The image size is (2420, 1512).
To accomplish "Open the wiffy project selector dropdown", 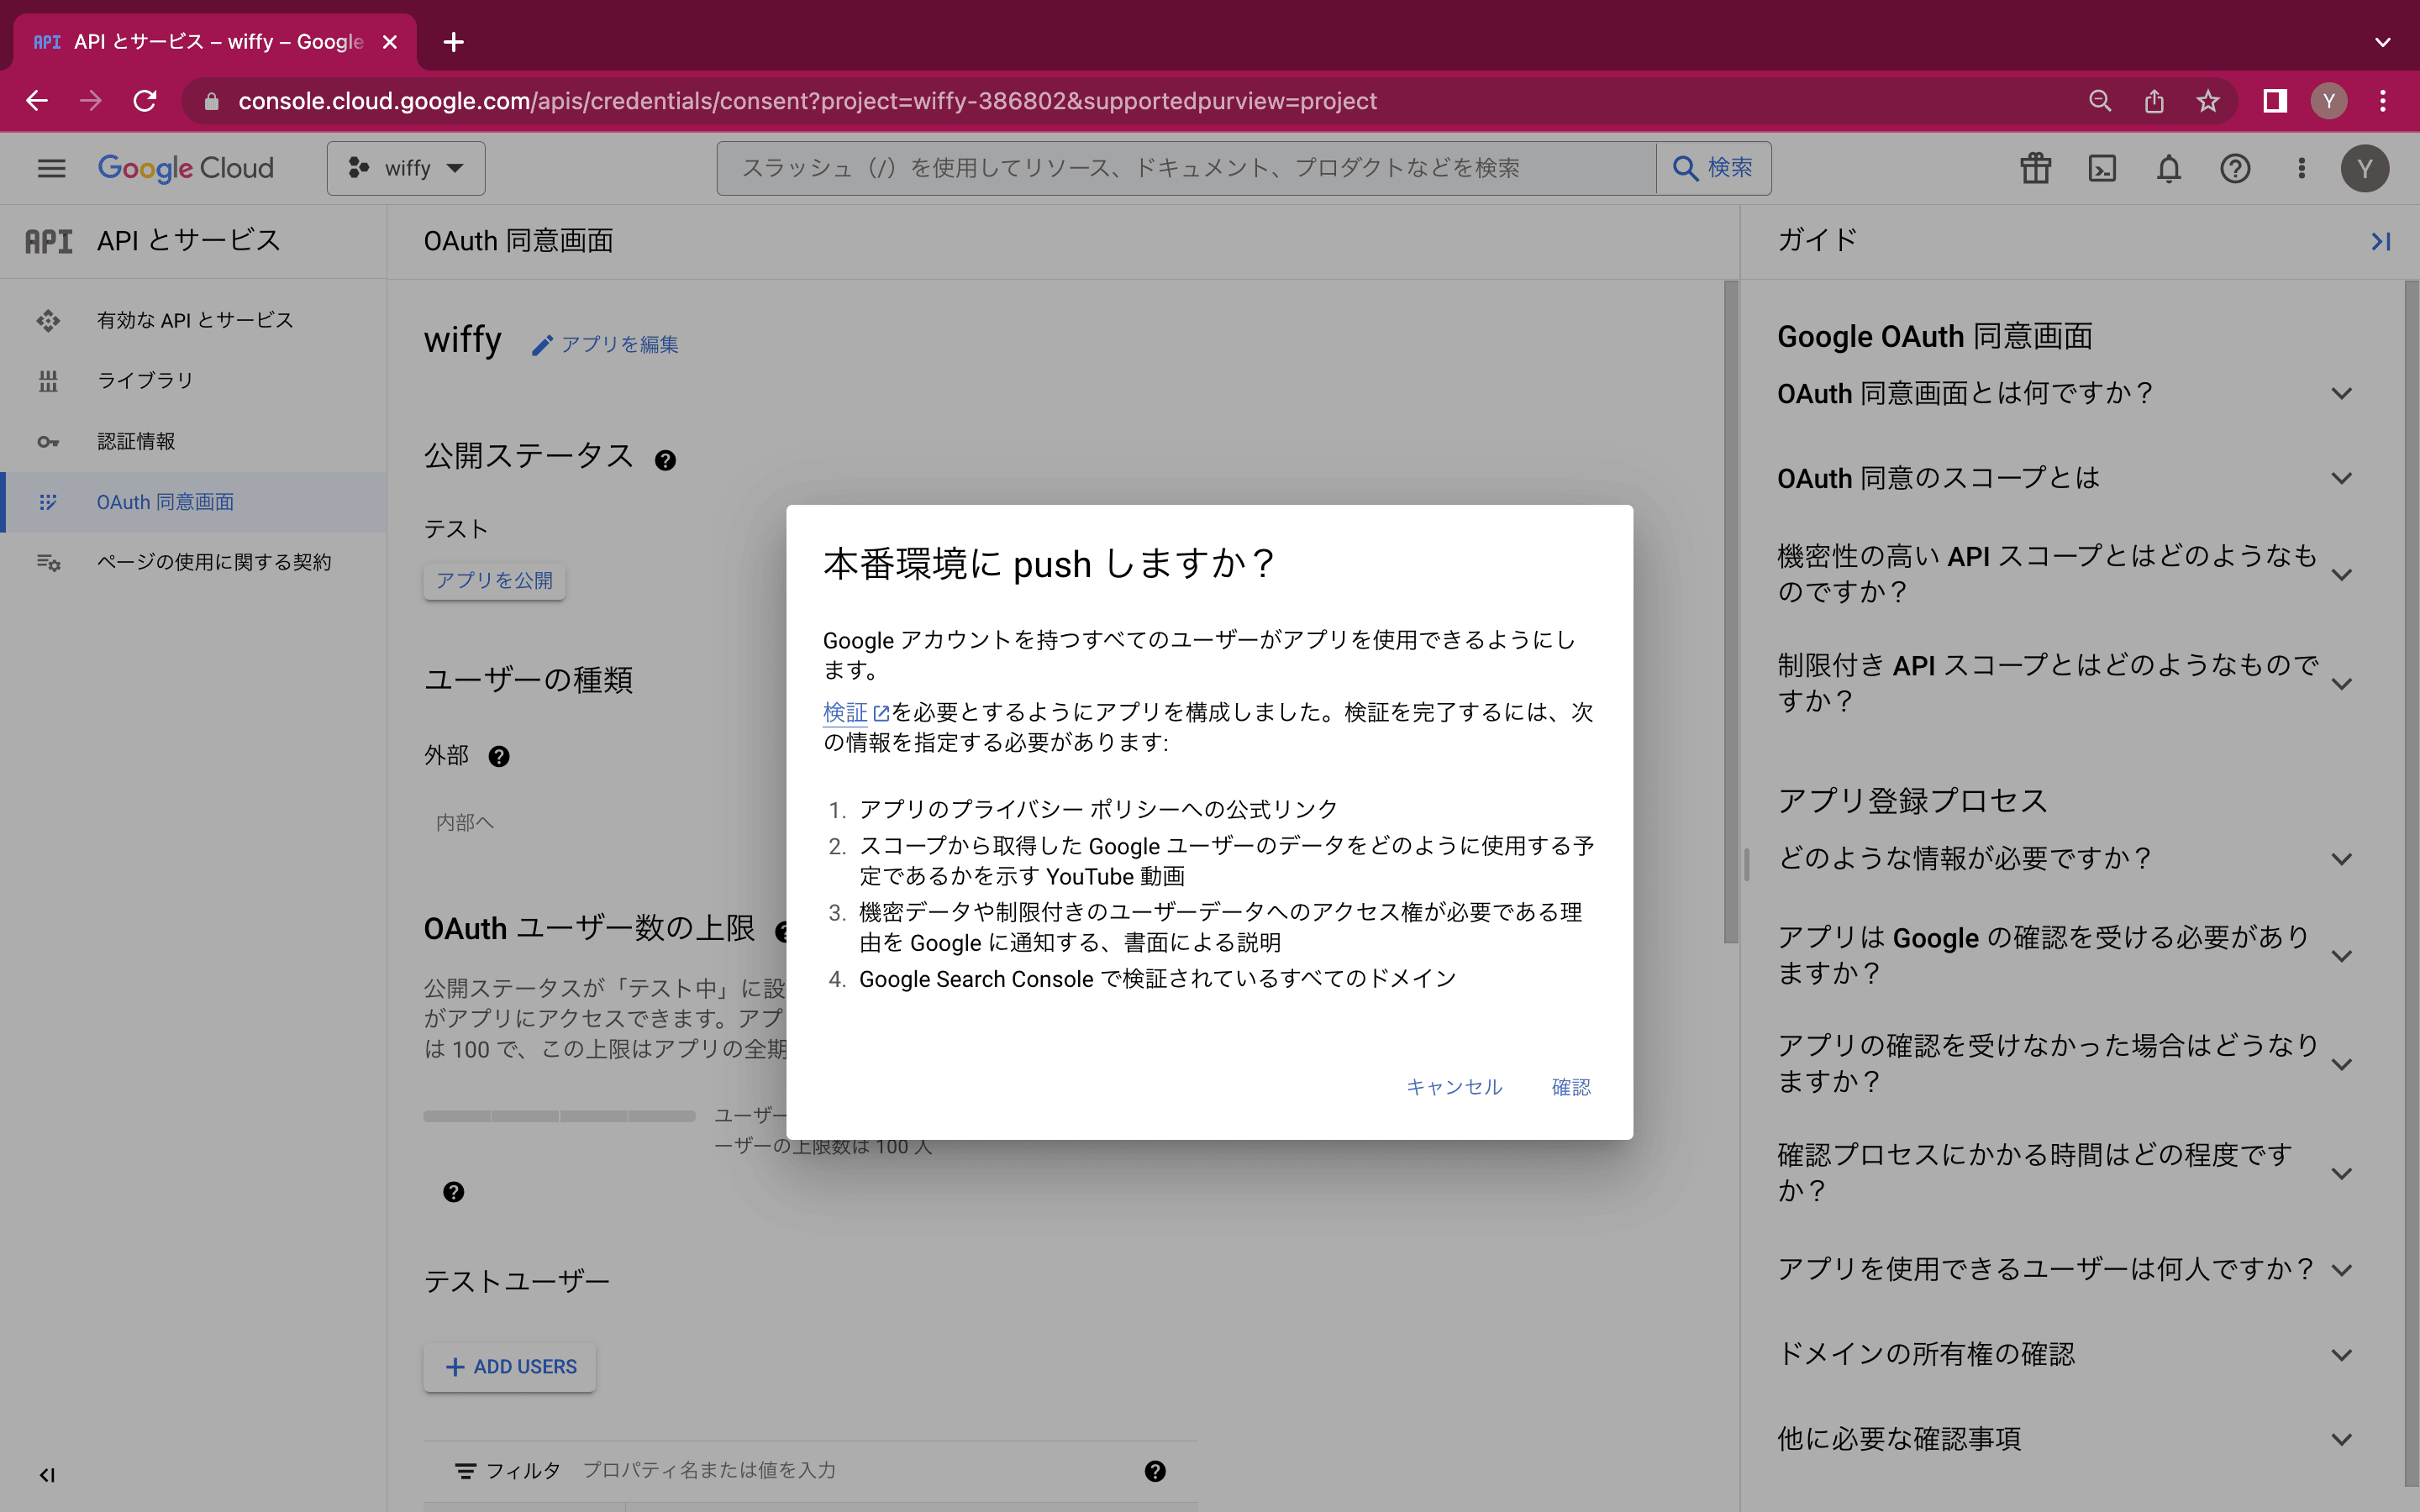I will pos(406,168).
